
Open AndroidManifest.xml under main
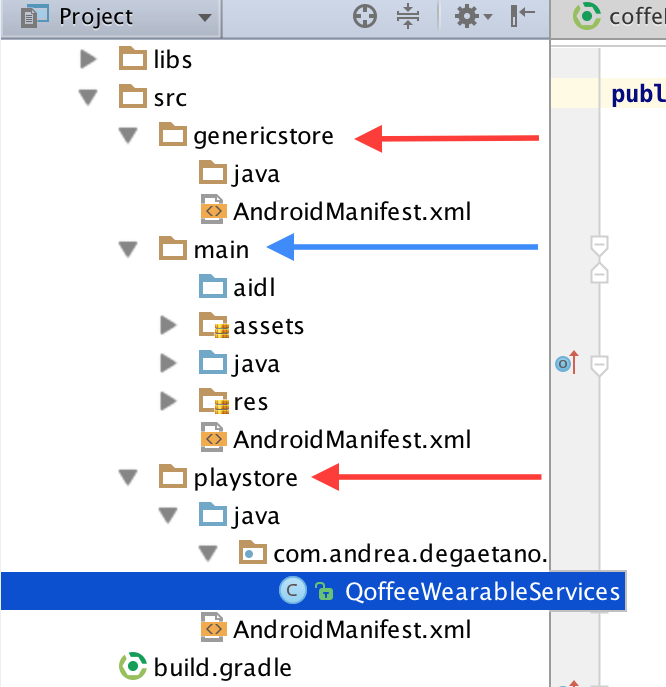point(336,439)
